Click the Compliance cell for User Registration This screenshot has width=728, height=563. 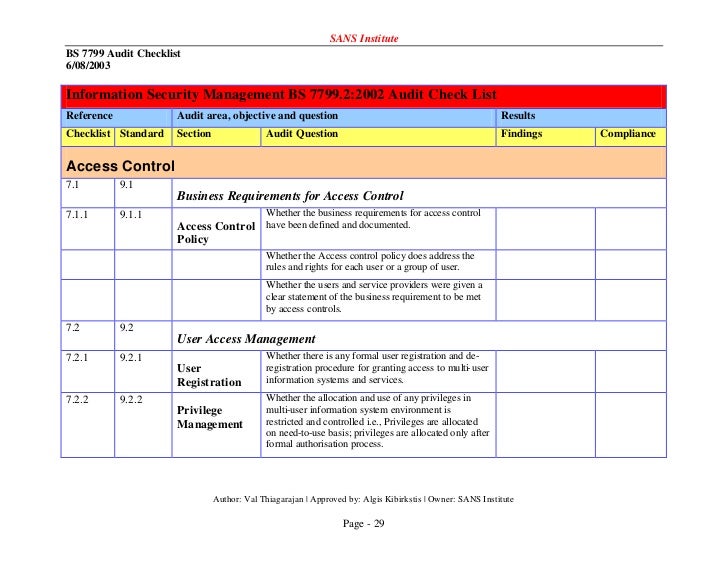631,371
